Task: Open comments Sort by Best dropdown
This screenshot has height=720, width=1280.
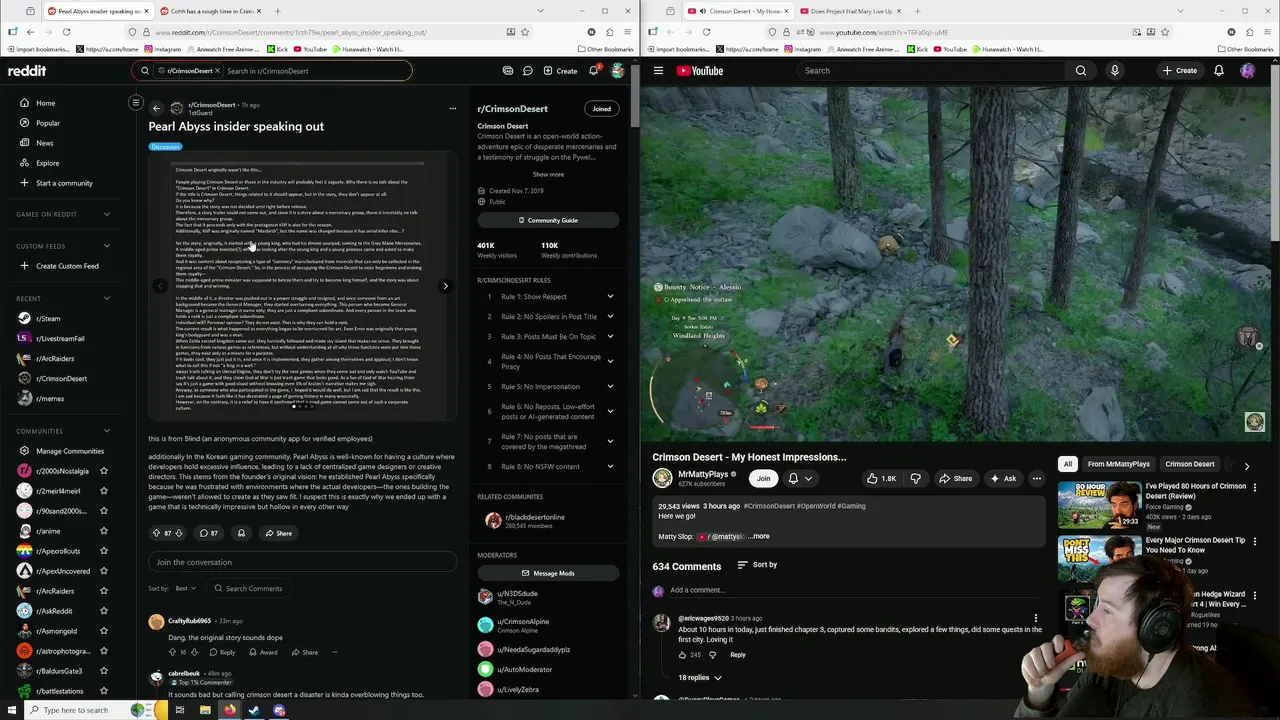Action: click(x=186, y=588)
